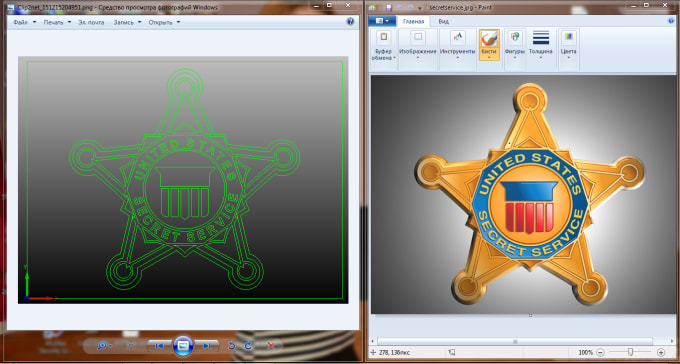Go to previous image in Photo Viewer

(x=159, y=346)
